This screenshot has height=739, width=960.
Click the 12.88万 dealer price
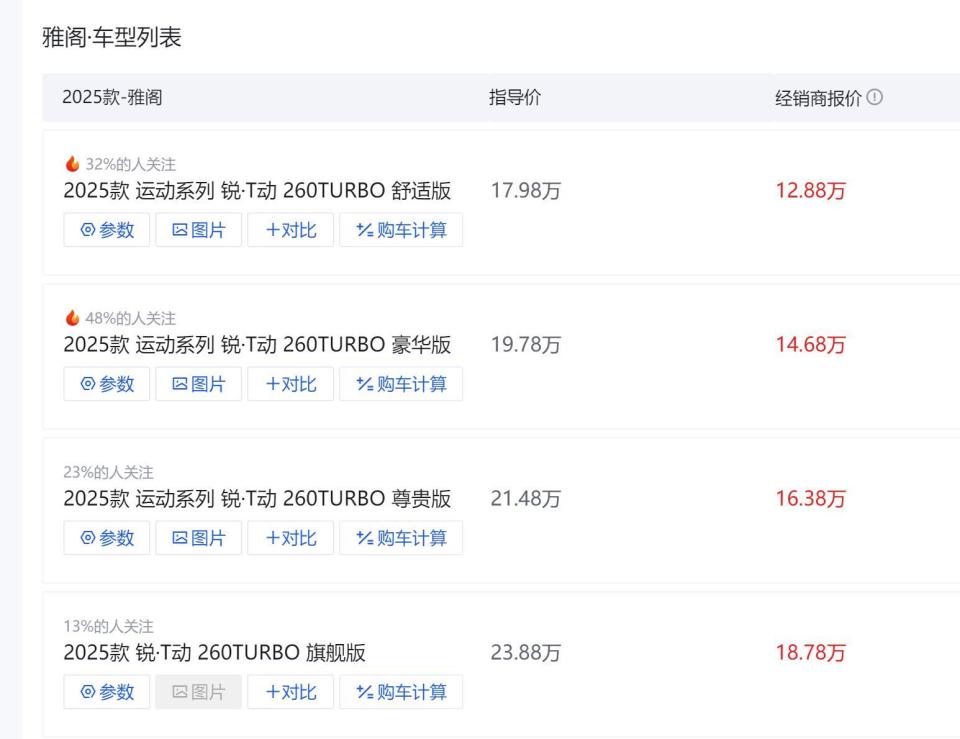click(811, 192)
